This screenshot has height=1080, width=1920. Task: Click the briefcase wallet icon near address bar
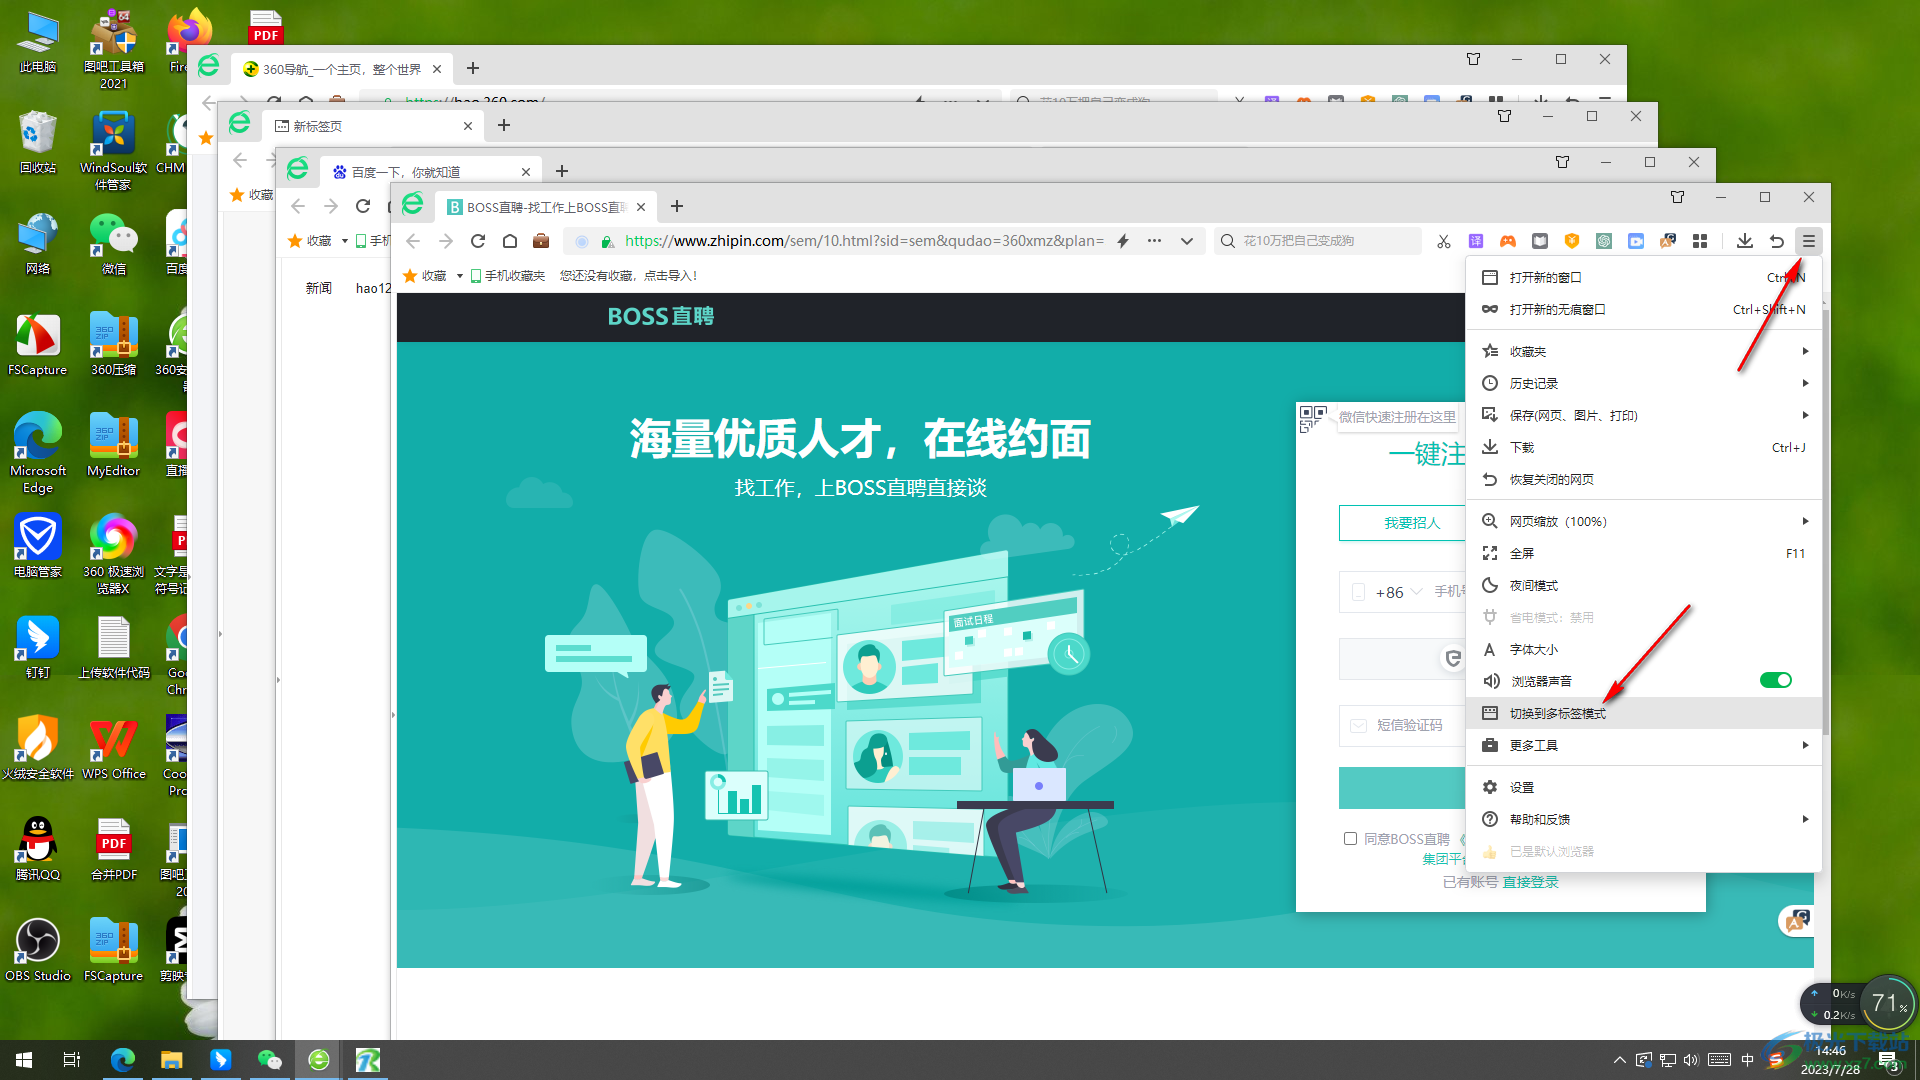[x=541, y=241]
